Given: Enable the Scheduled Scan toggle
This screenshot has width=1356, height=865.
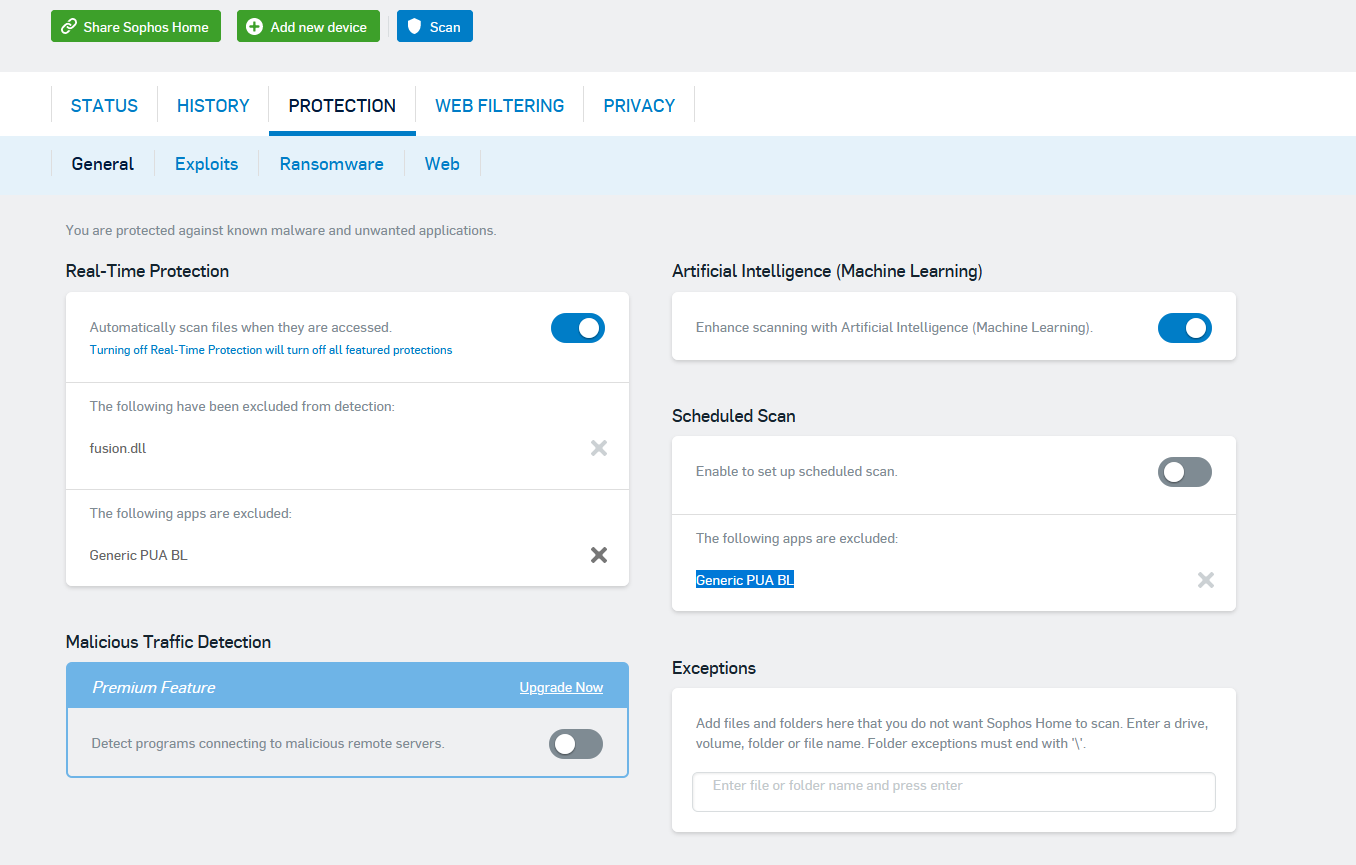Looking at the screenshot, I should [x=1184, y=472].
